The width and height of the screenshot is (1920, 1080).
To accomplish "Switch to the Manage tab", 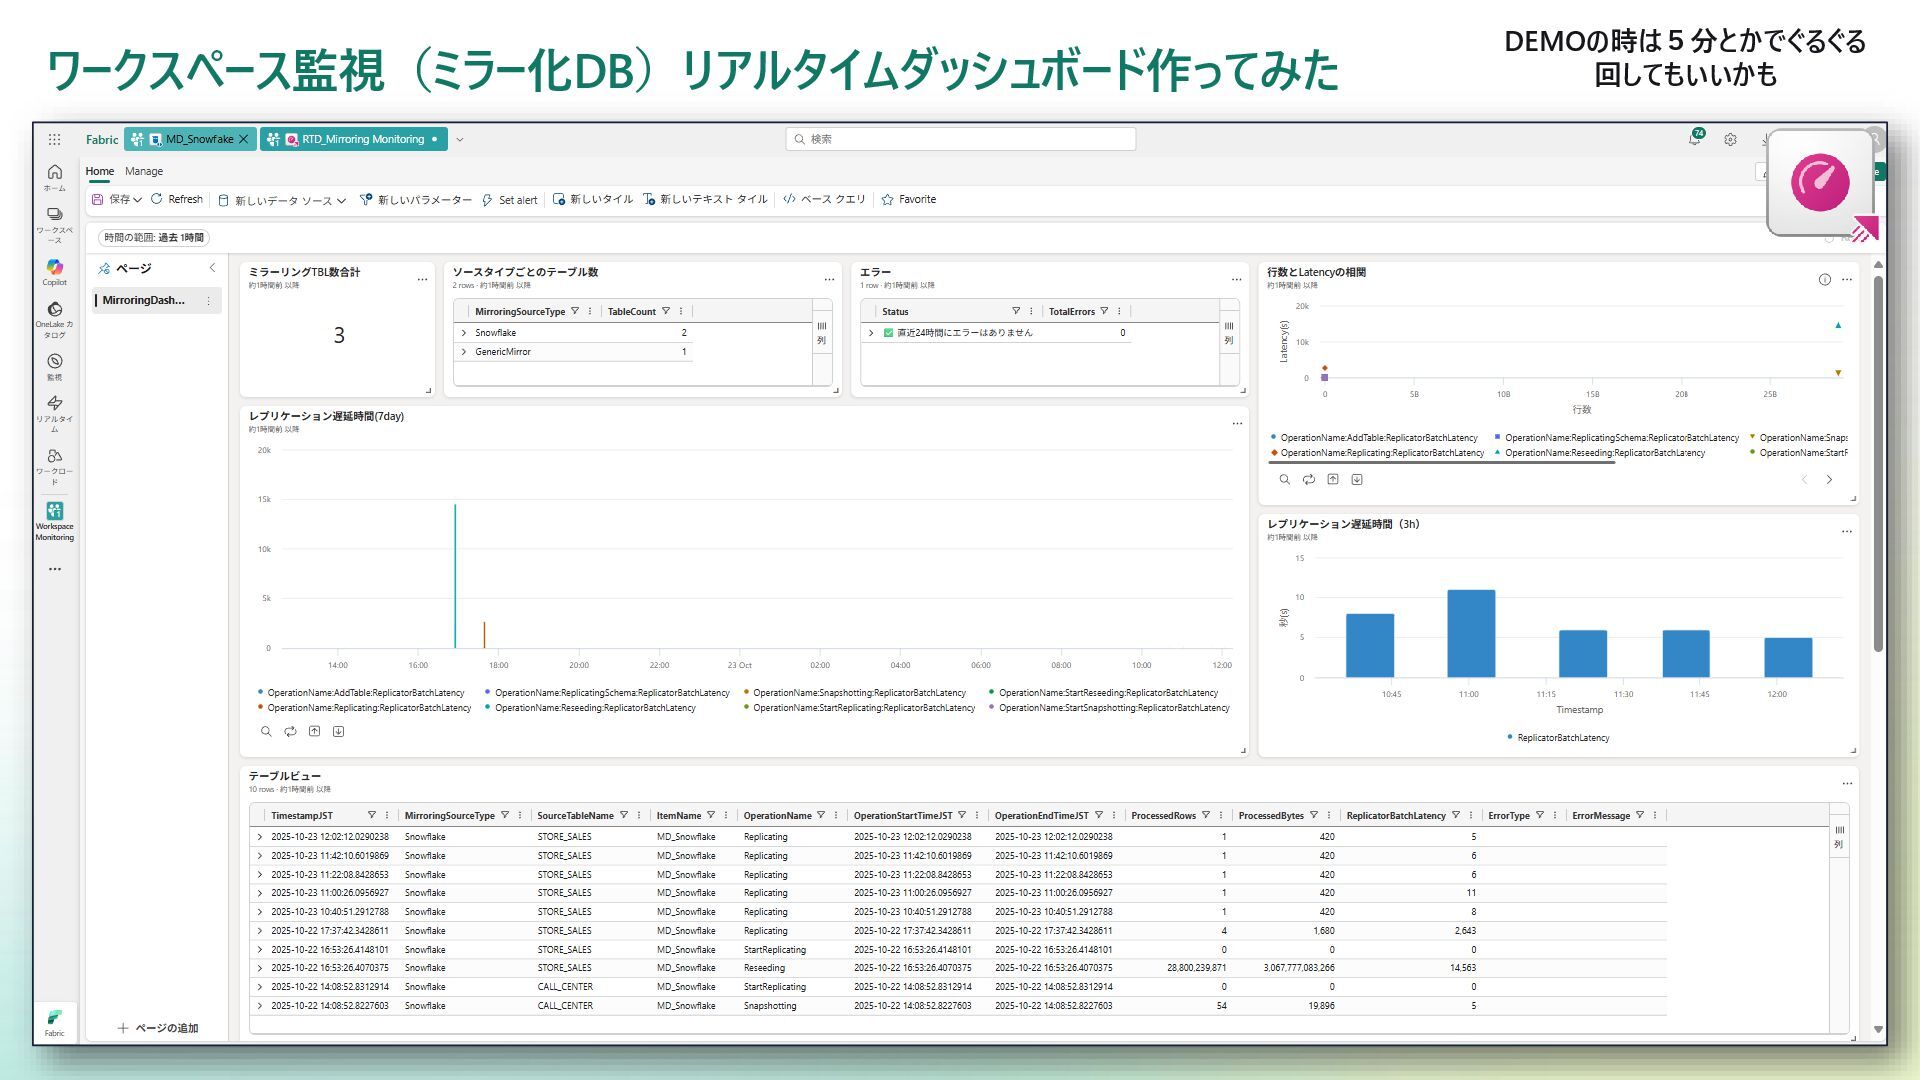I will [x=144, y=171].
